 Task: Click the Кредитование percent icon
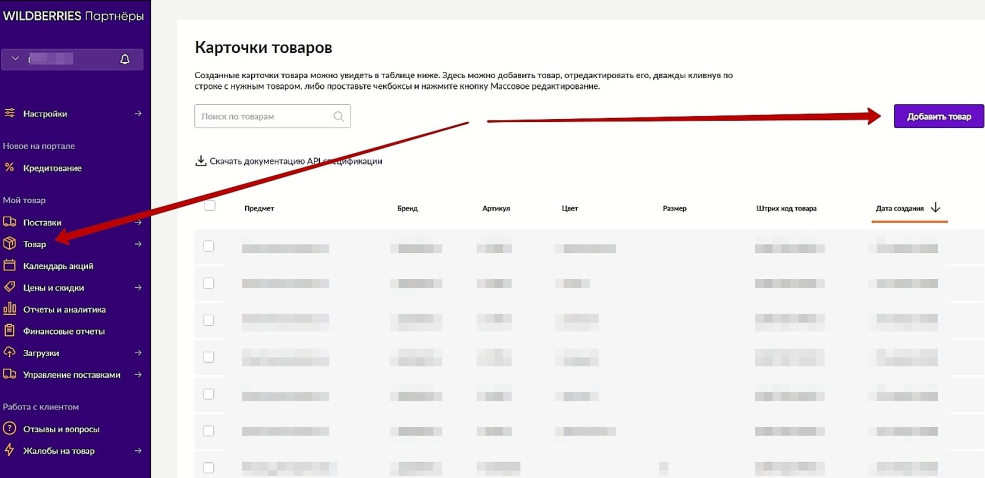[10, 168]
